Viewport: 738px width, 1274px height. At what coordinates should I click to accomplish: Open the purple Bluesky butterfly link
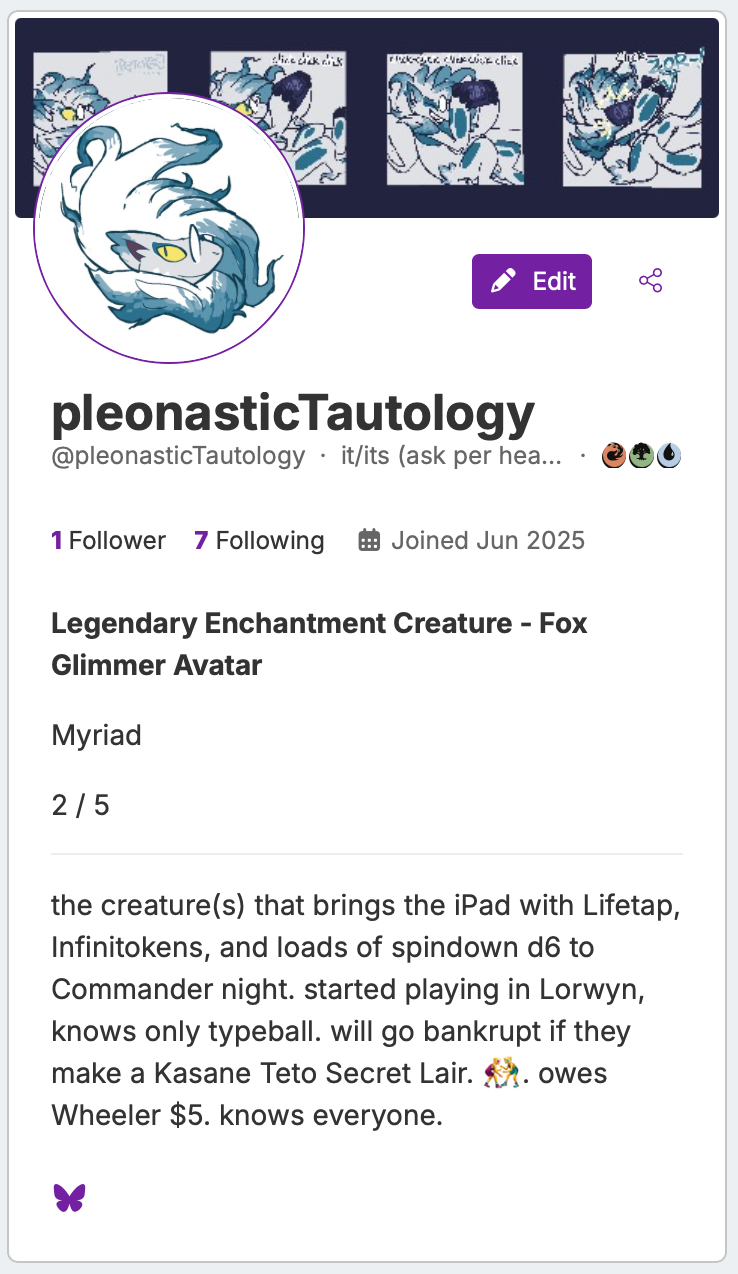coord(69,1197)
